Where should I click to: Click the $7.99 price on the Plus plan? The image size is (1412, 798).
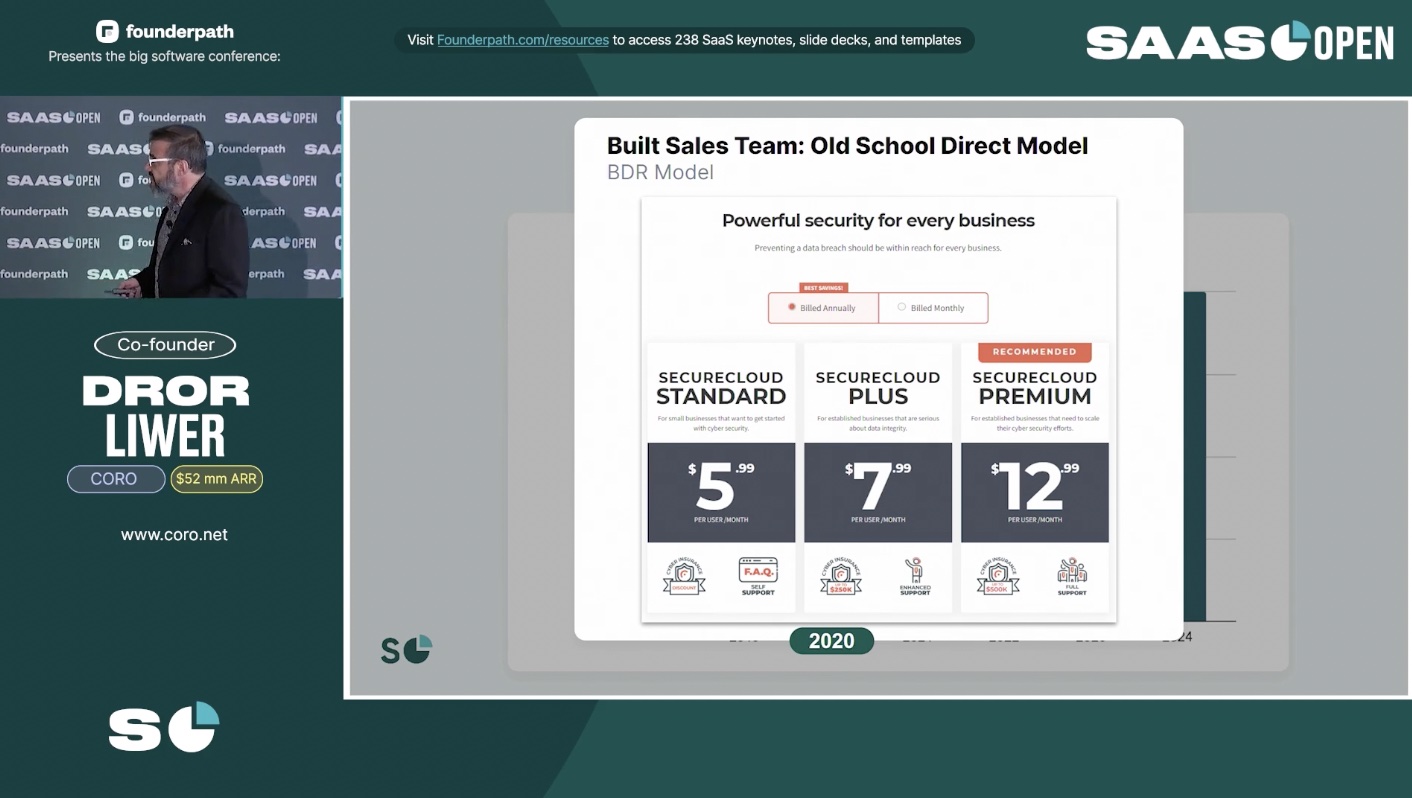[878, 485]
